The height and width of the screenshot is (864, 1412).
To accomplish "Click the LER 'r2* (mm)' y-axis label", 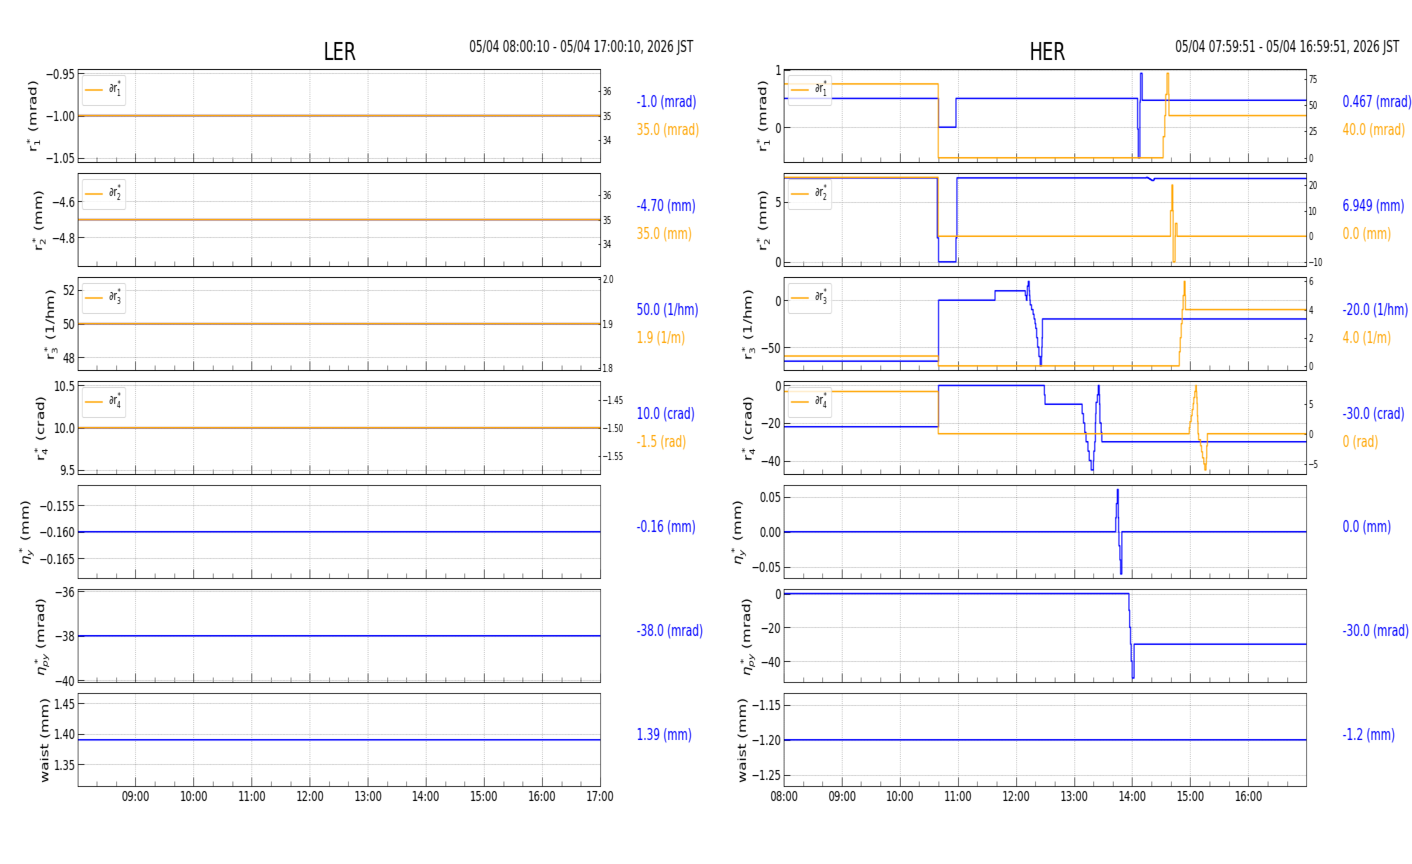I will (38, 220).
